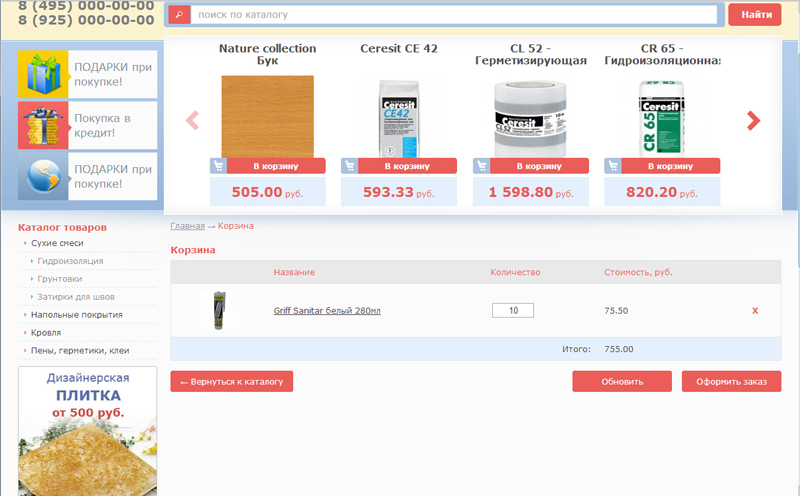Click the Найти search button
The height and width of the screenshot is (496, 800).
point(755,15)
